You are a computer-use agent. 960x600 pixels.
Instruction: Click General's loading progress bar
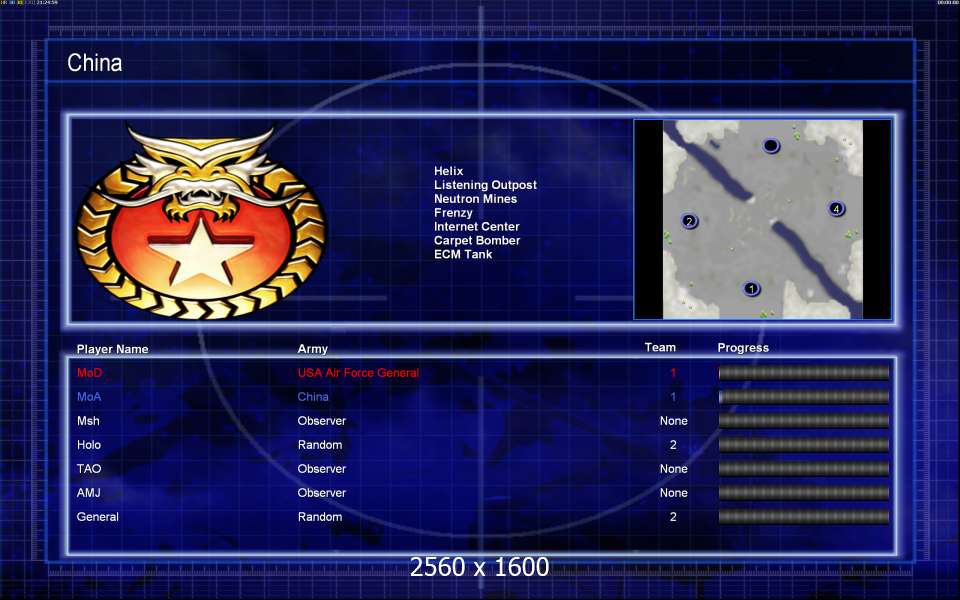pos(804,517)
